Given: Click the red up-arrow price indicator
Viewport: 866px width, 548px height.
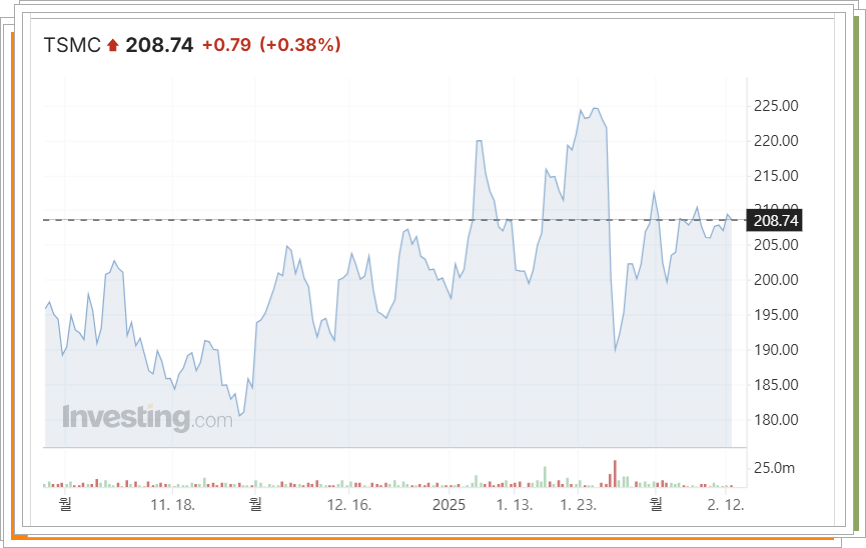Looking at the screenshot, I should click(113, 45).
